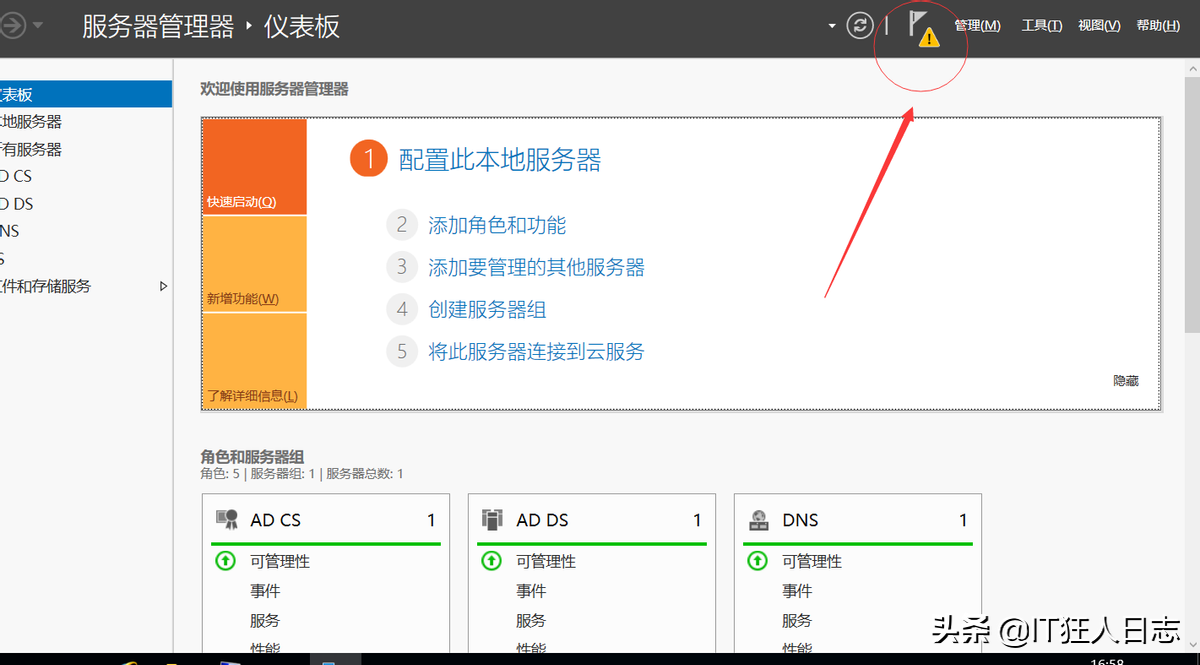Open the AD CS tile title
1200x665 pixels.
(x=275, y=520)
